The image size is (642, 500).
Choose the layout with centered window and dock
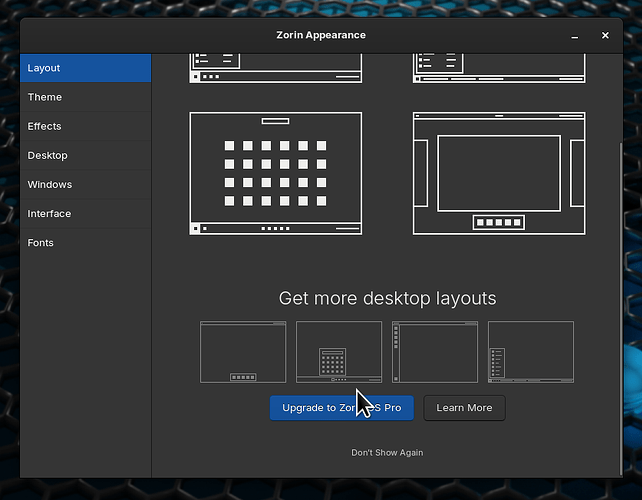click(x=499, y=173)
